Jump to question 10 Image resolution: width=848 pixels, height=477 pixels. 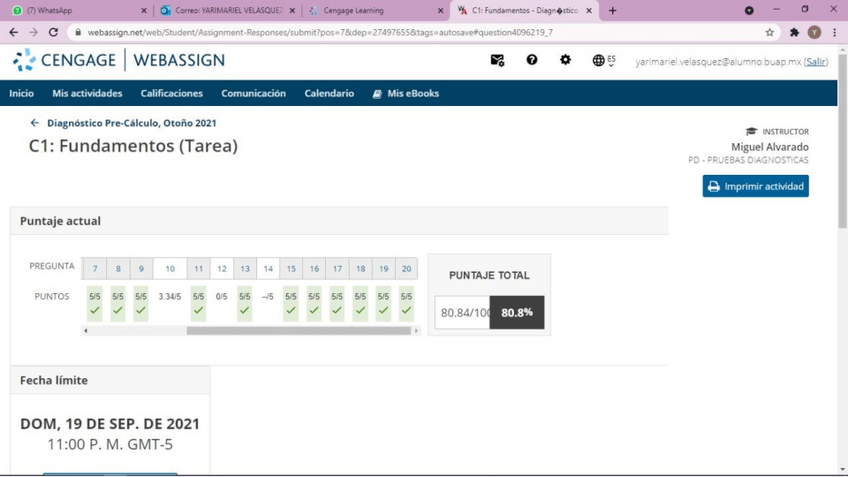(x=170, y=269)
